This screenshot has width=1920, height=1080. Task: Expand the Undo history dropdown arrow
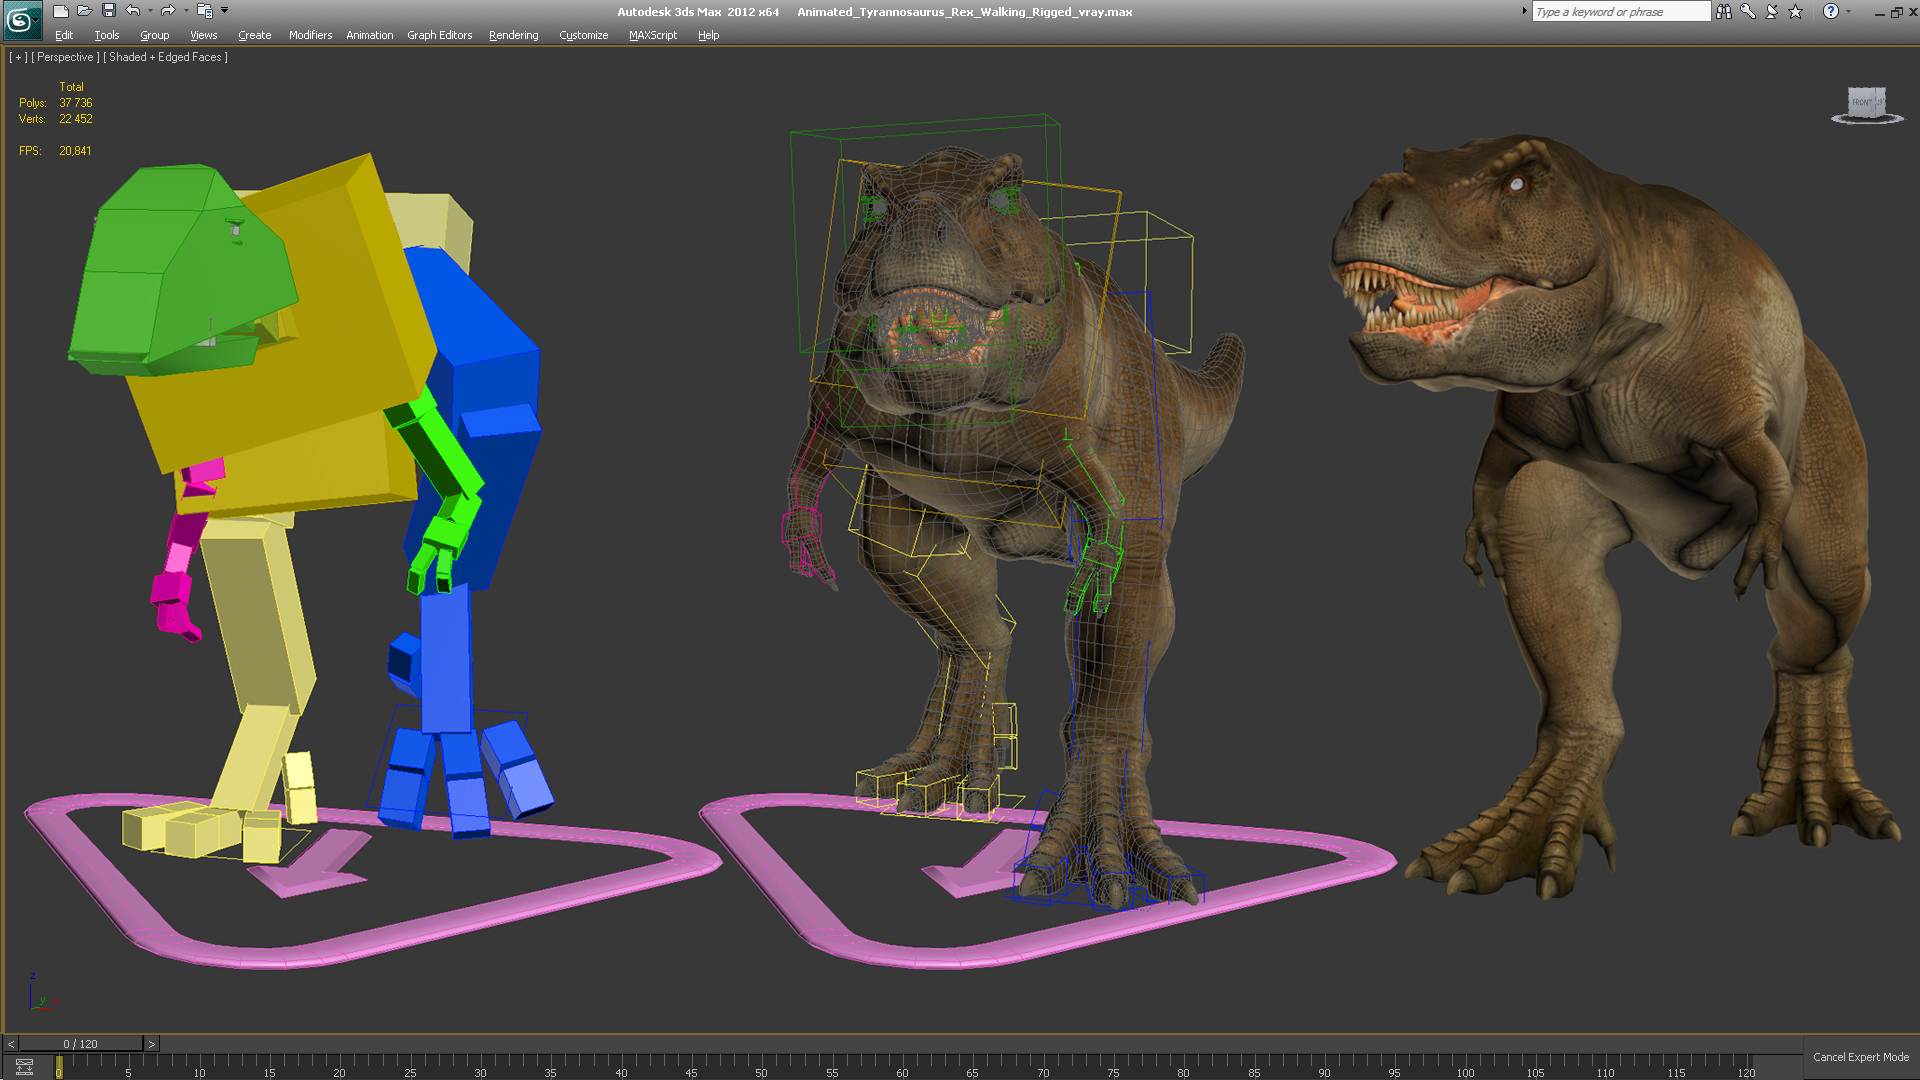(150, 11)
